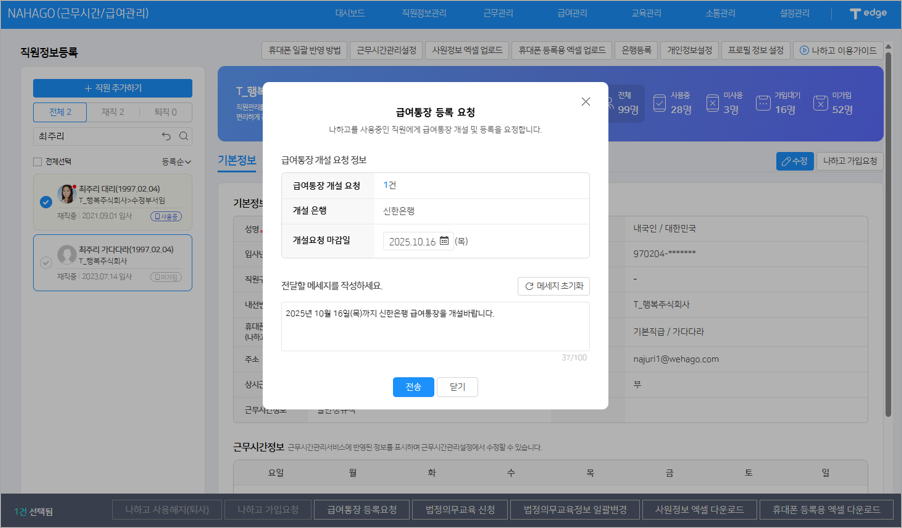This screenshot has height=528, width=902.
Task: Open the calendar picker for 개설요청 마감일
Action: (444, 241)
